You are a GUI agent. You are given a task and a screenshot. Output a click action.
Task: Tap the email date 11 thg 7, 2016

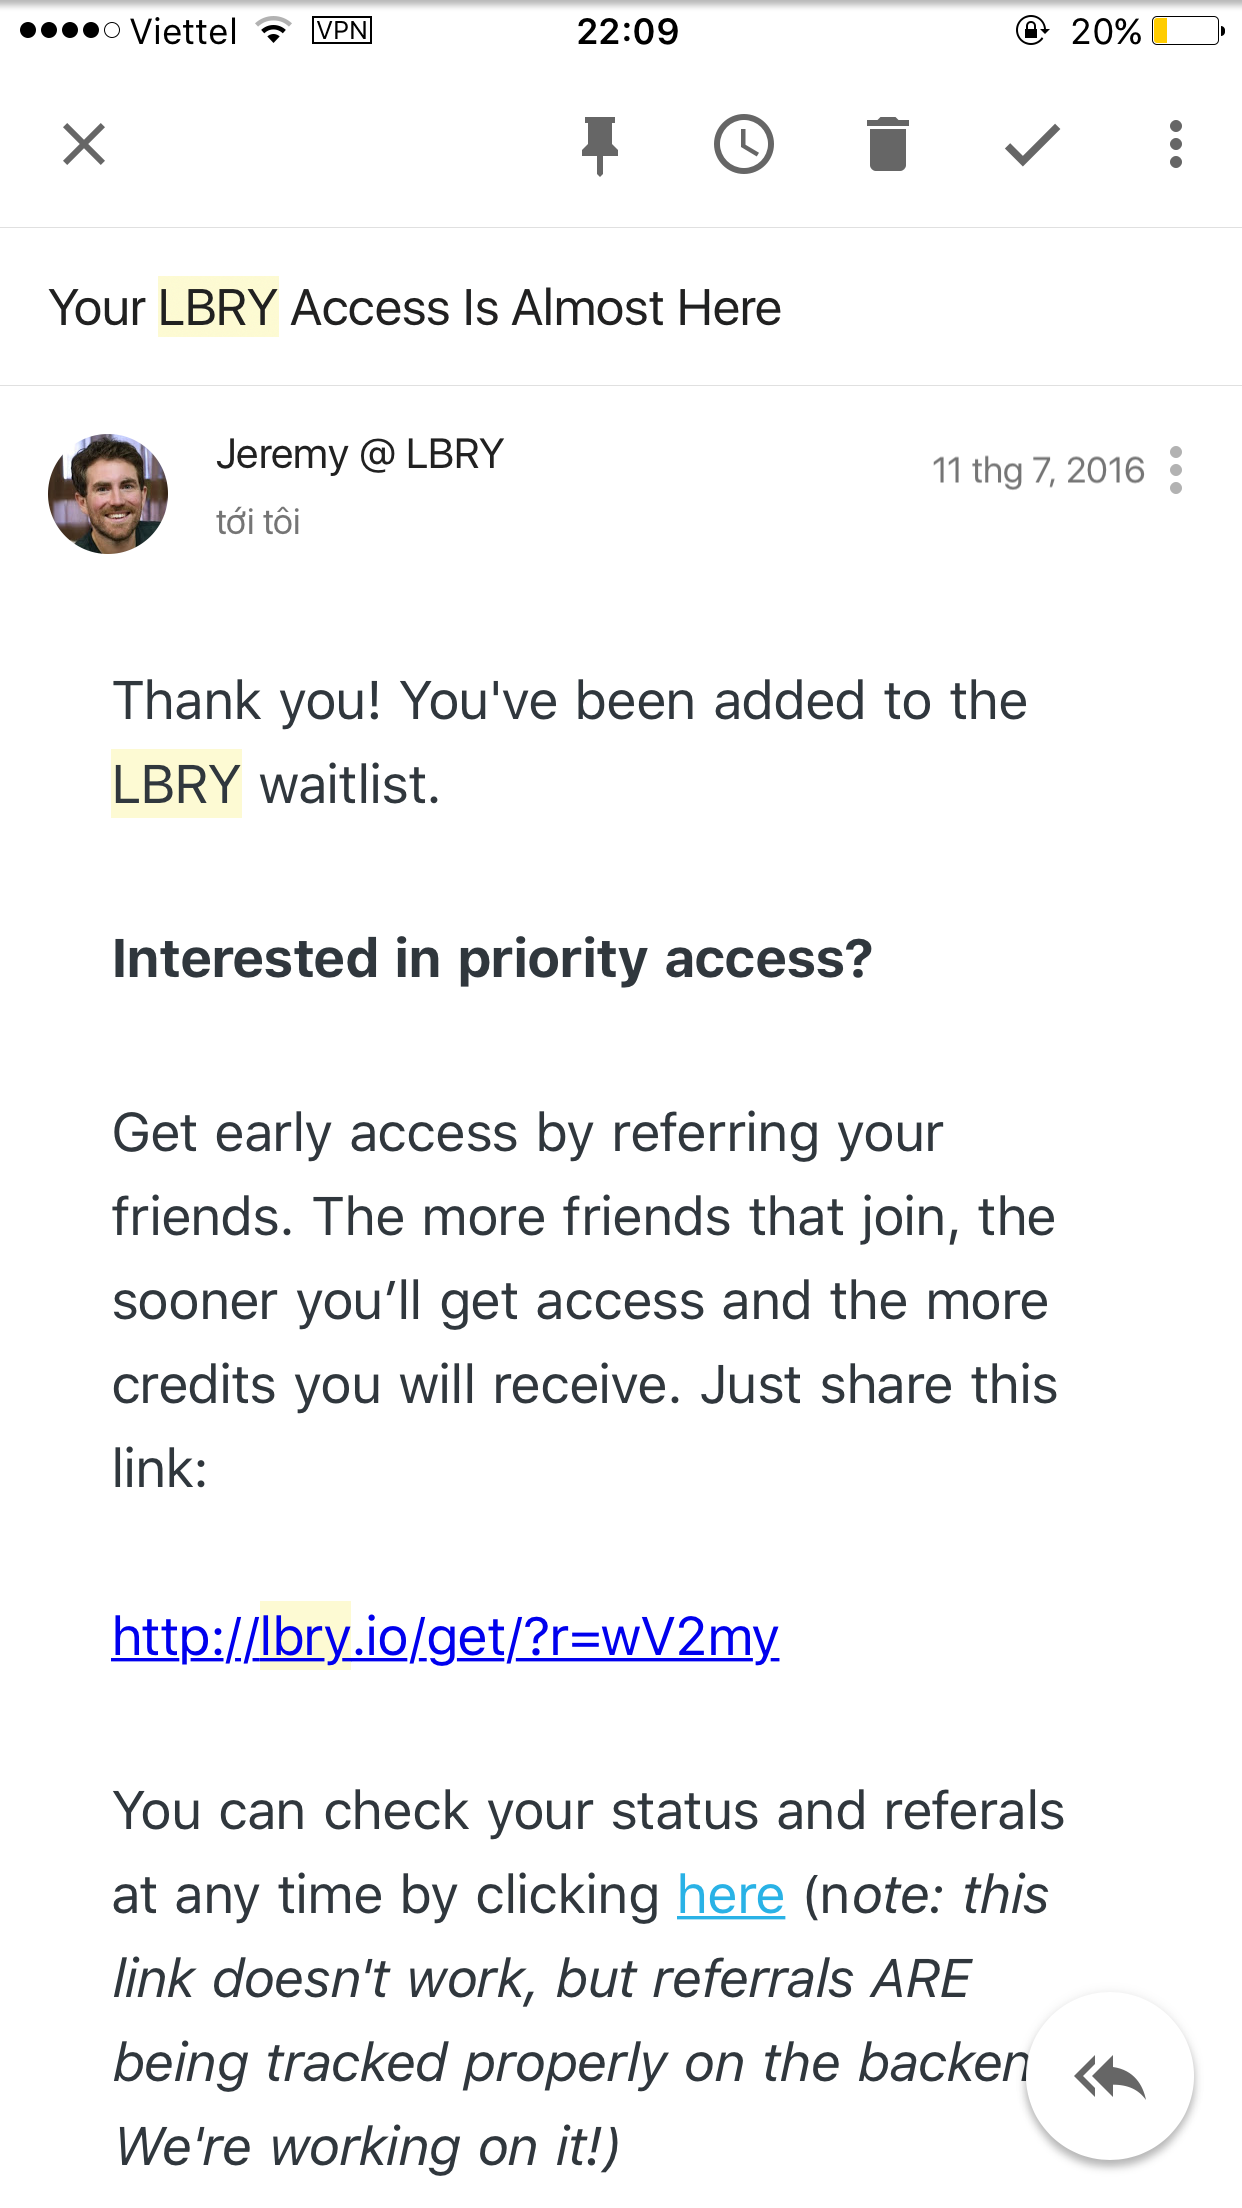tap(1038, 470)
